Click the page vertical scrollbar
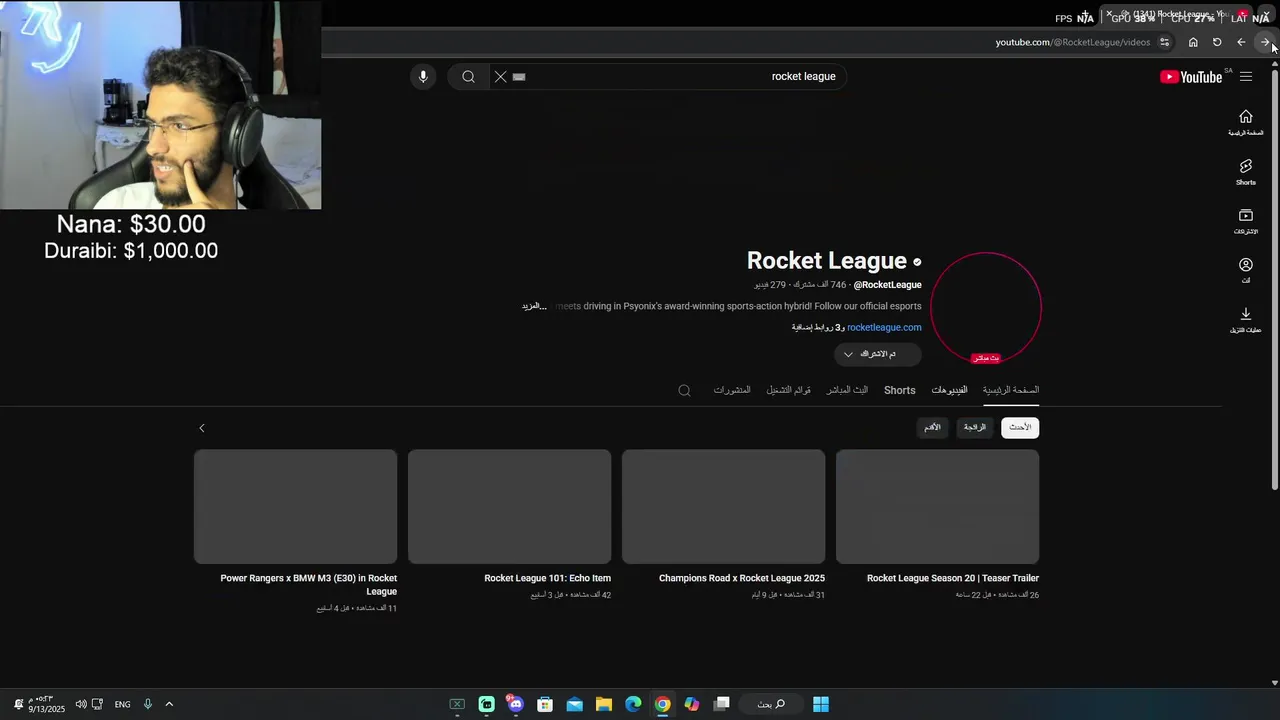The width and height of the screenshot is (1280, 720). click(x=1274, y=280)
